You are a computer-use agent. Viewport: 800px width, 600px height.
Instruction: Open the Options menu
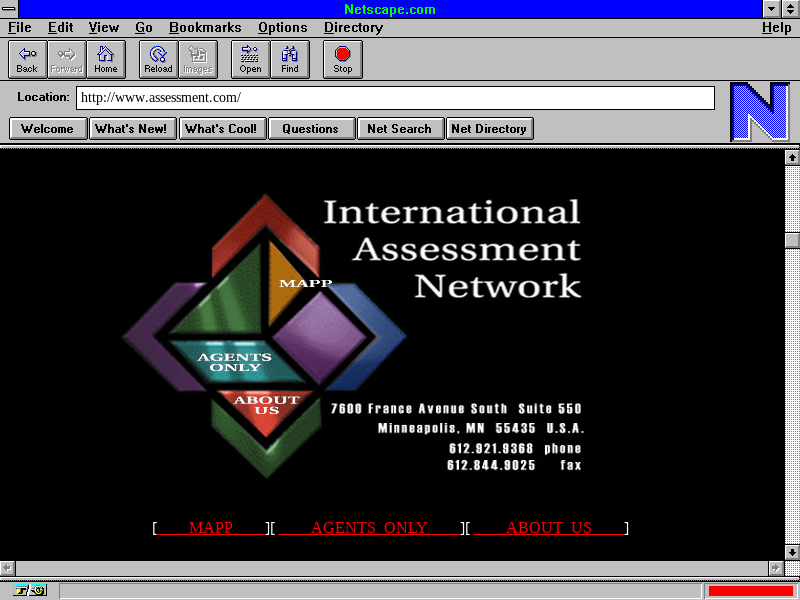(x=282, y=28)
